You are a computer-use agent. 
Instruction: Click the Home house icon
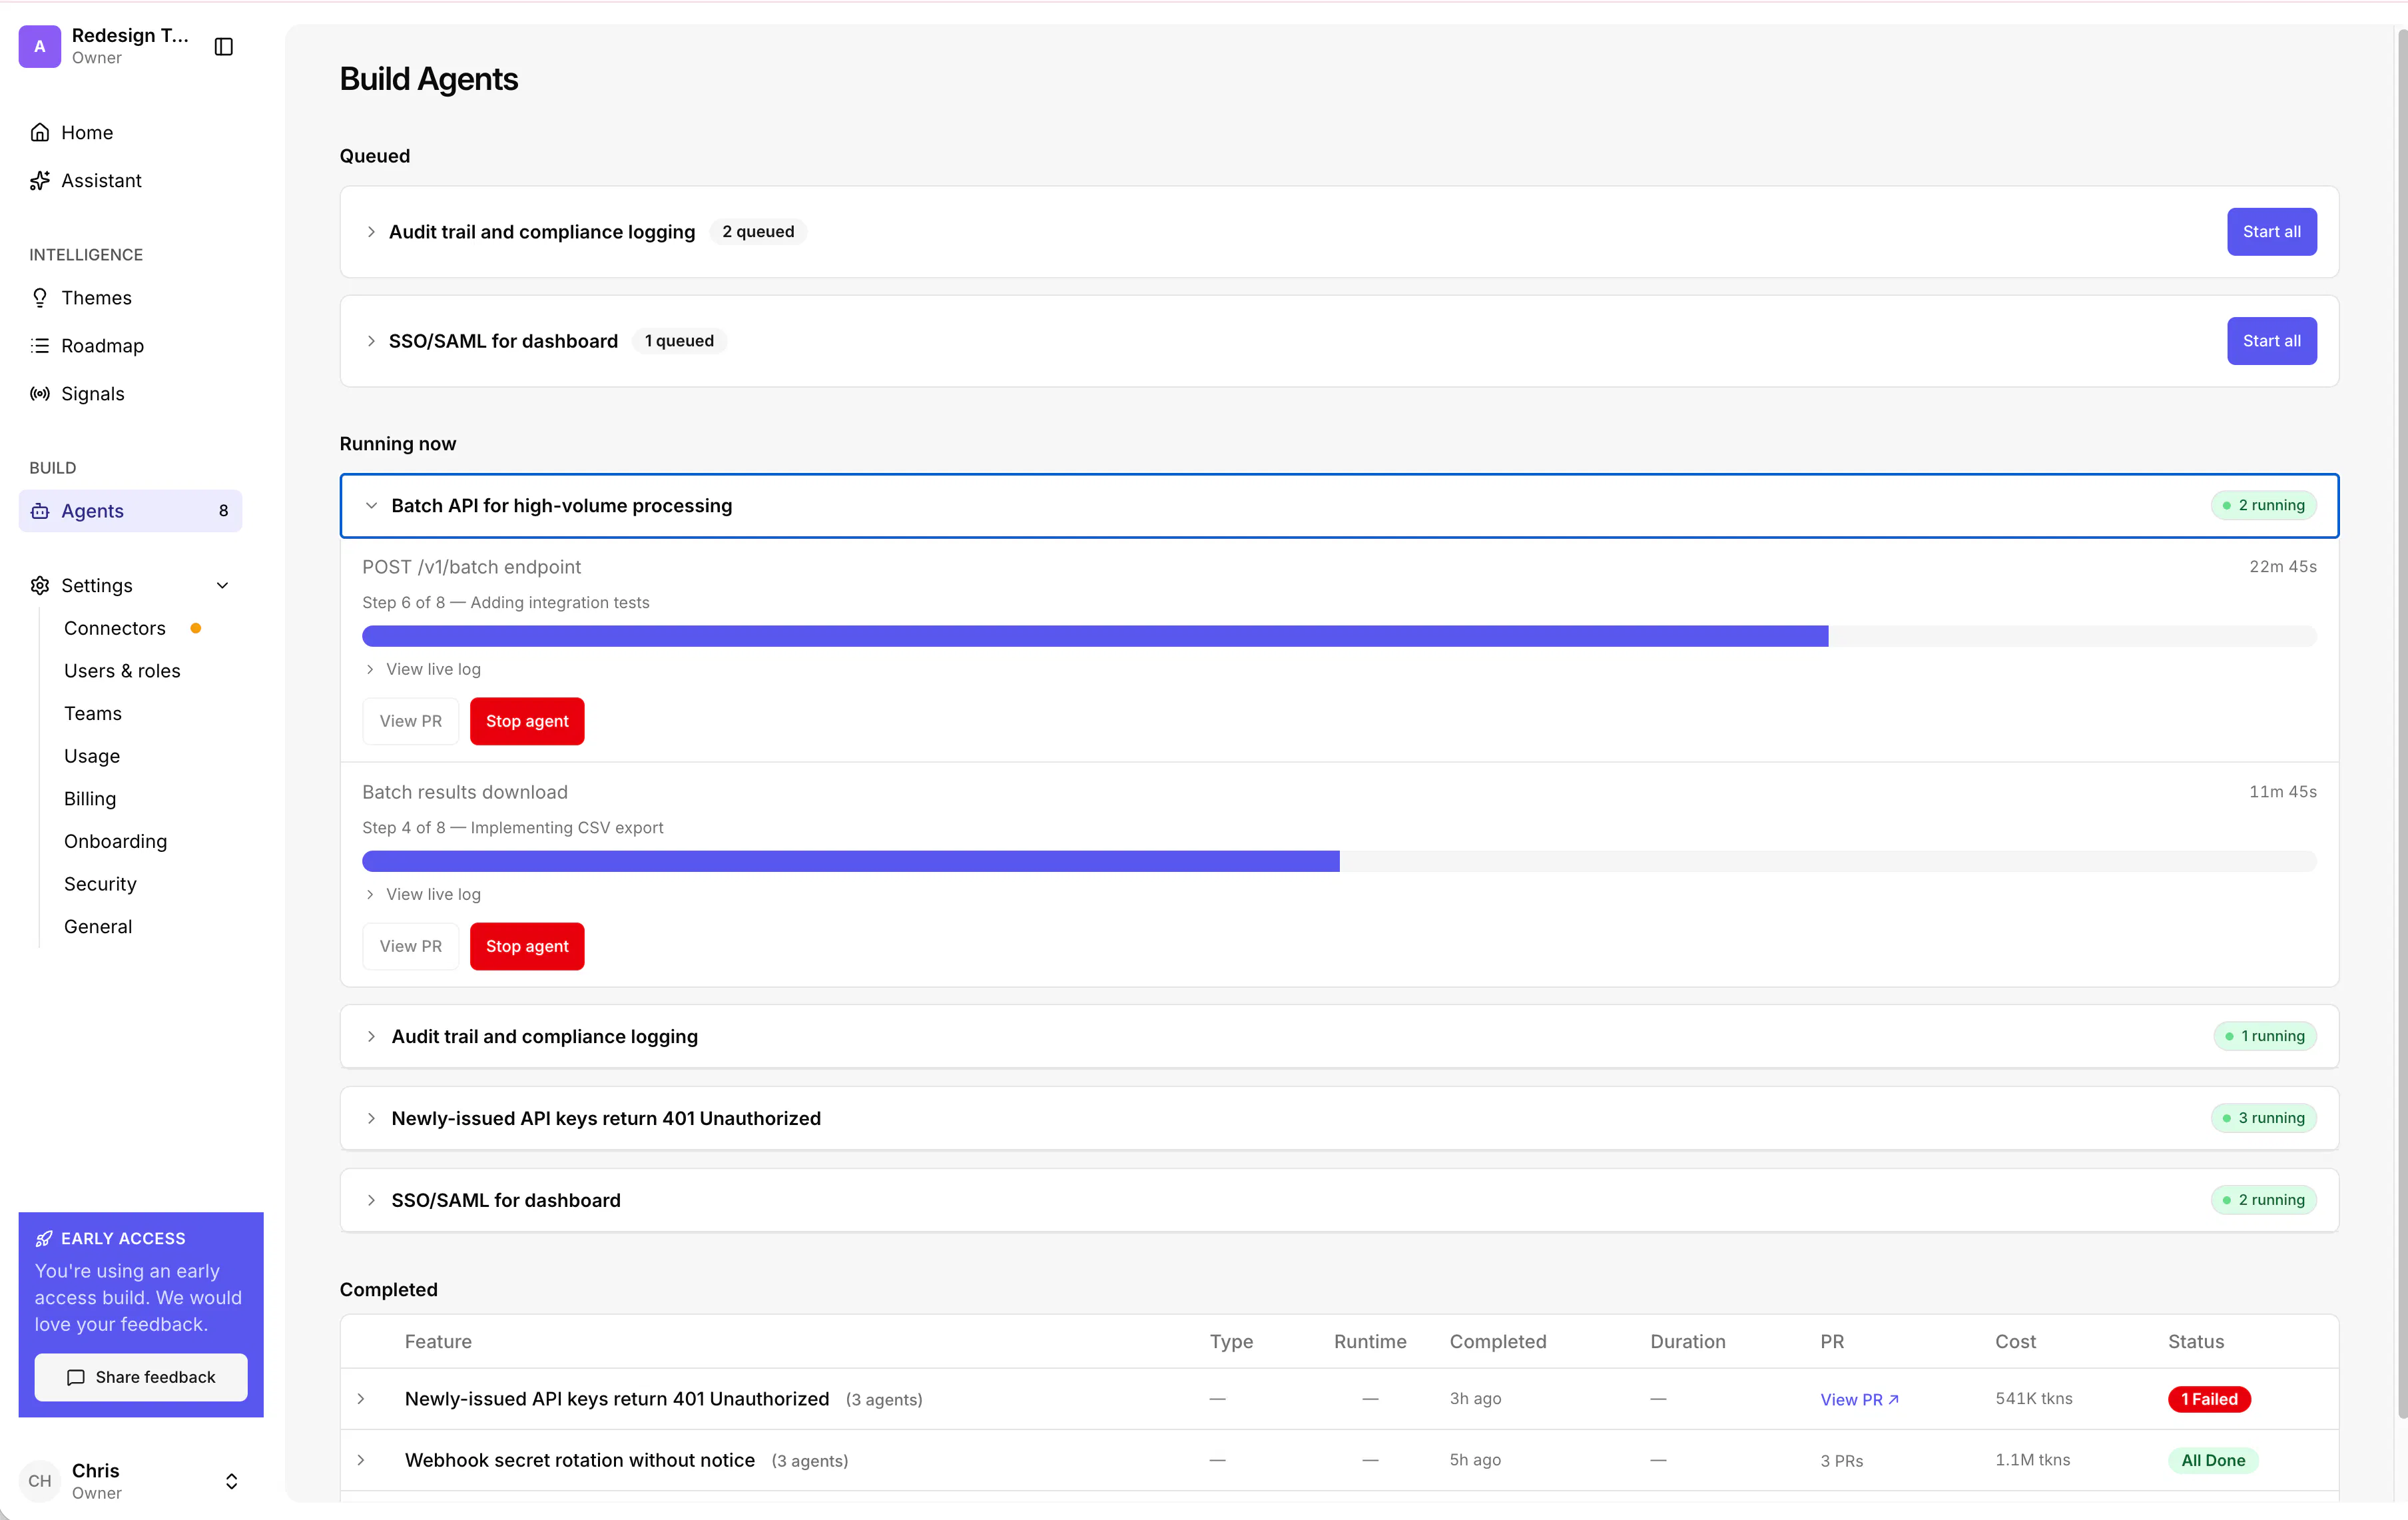[x=40, y=132]
